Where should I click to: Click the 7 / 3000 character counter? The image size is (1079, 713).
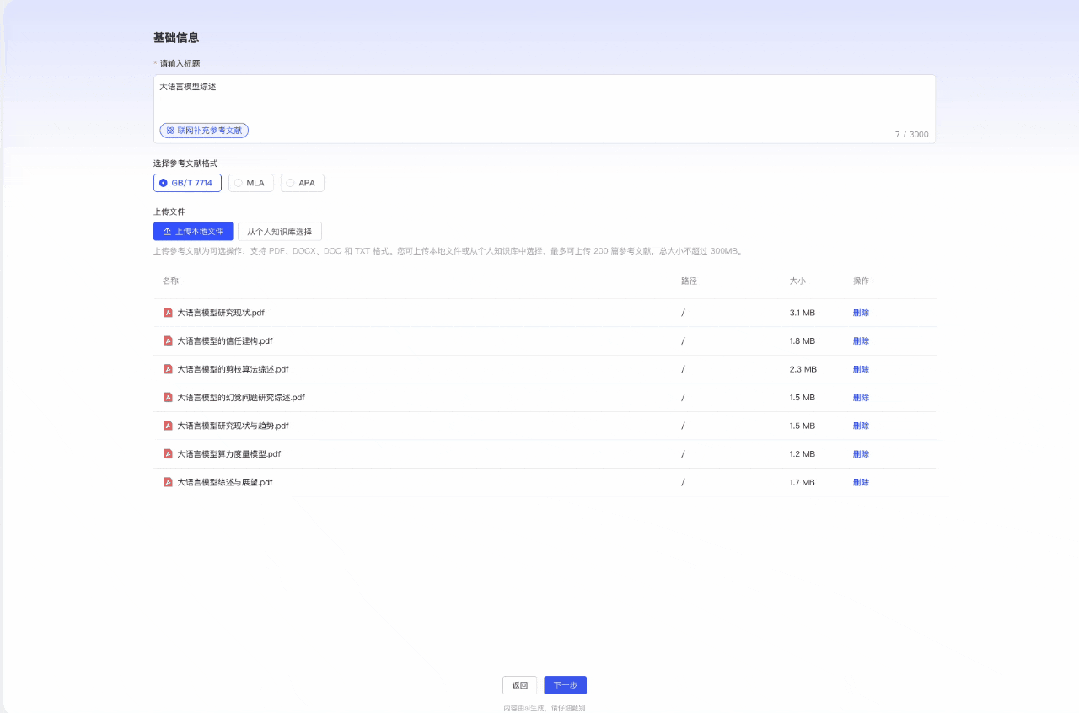tap(912, 134)
